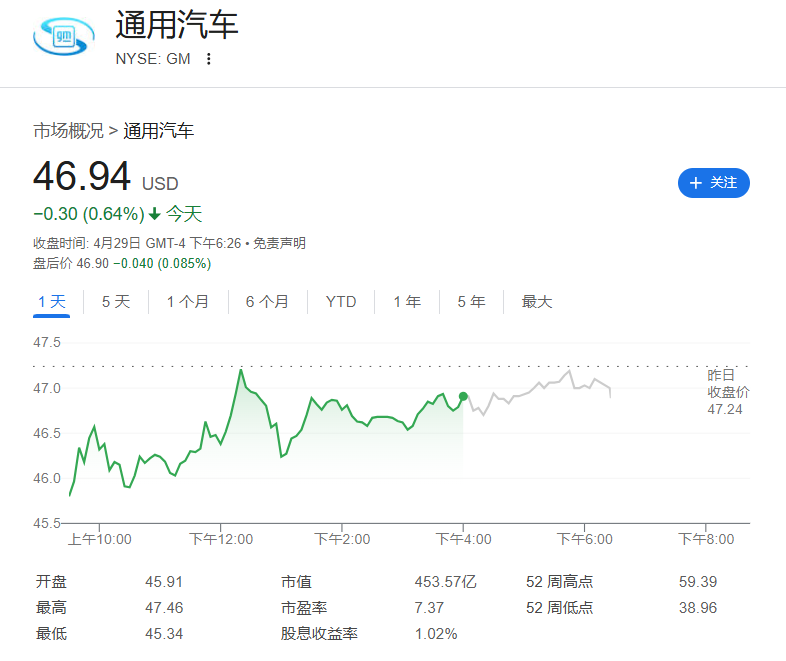The width and height of the screenshot is (786, 661).
Task: Click the 市值 row label
Action: pyautogui.click(x=296, y=582)
